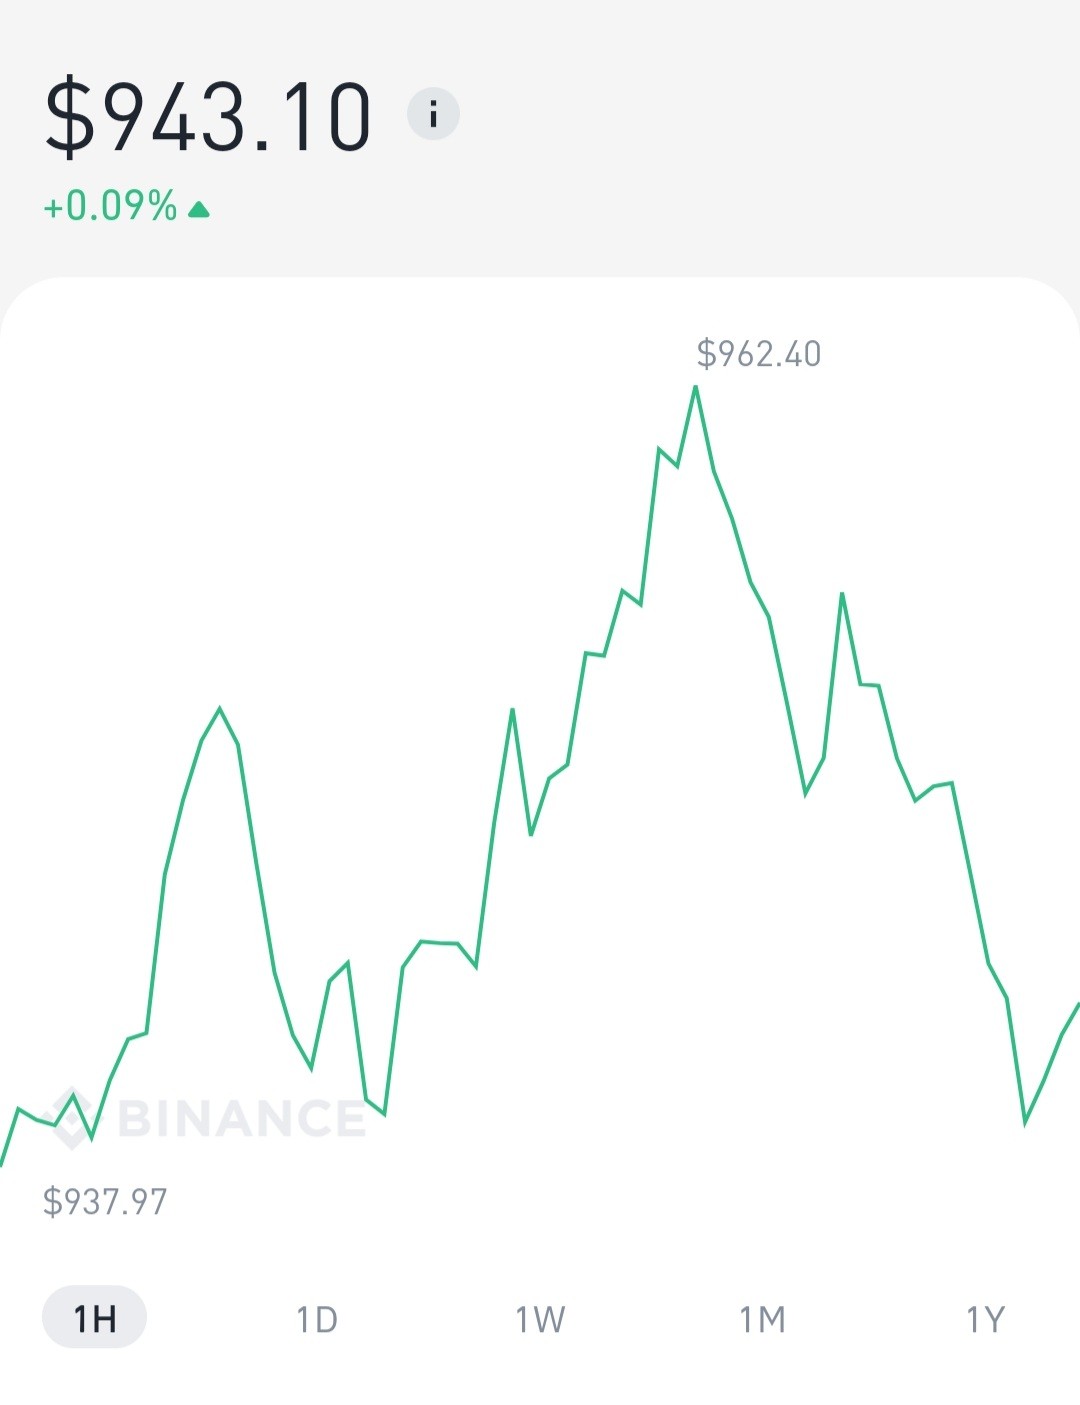Choose the 1Y chart interval
Image resolution: width=1080 pixels, height=1405 pixels.
pos(985,1319)
